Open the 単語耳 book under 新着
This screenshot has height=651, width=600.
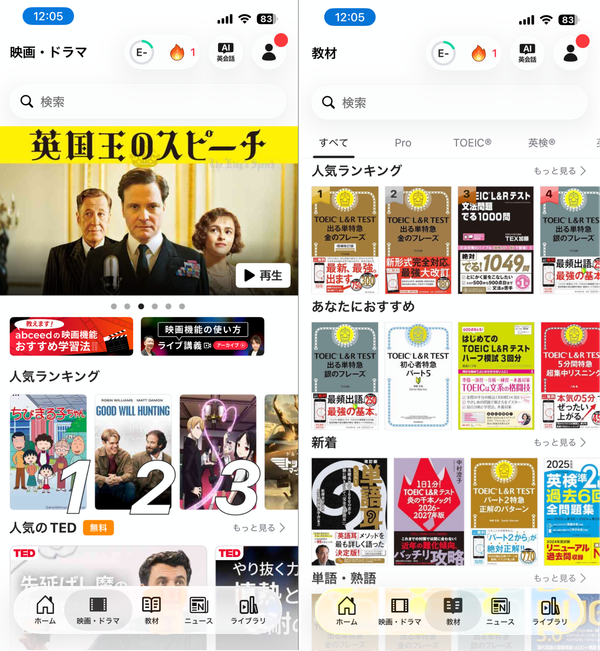point(350,512)
